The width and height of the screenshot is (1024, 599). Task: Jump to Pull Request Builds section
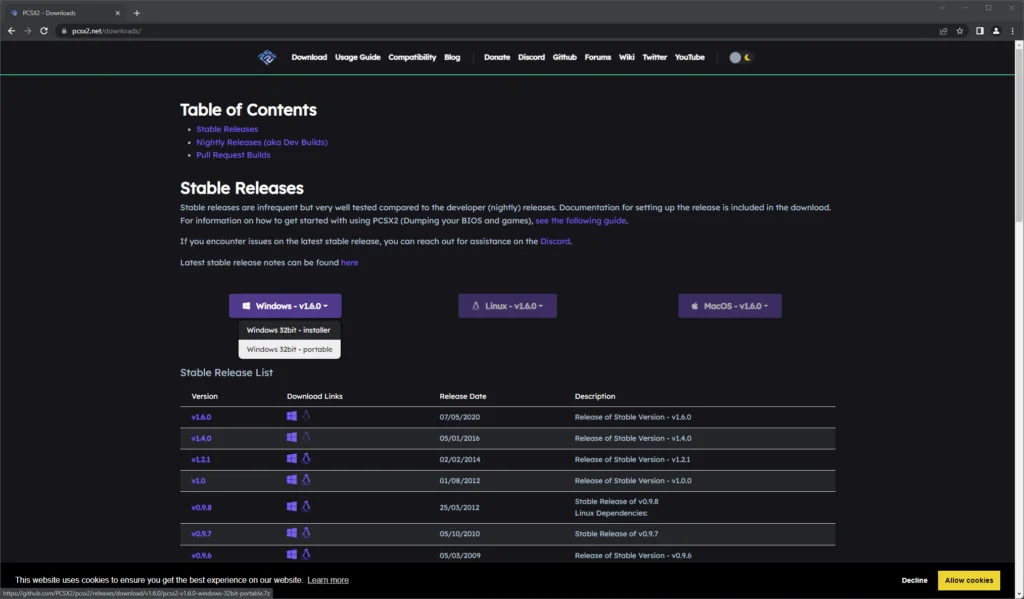click(x=233, y=155)
